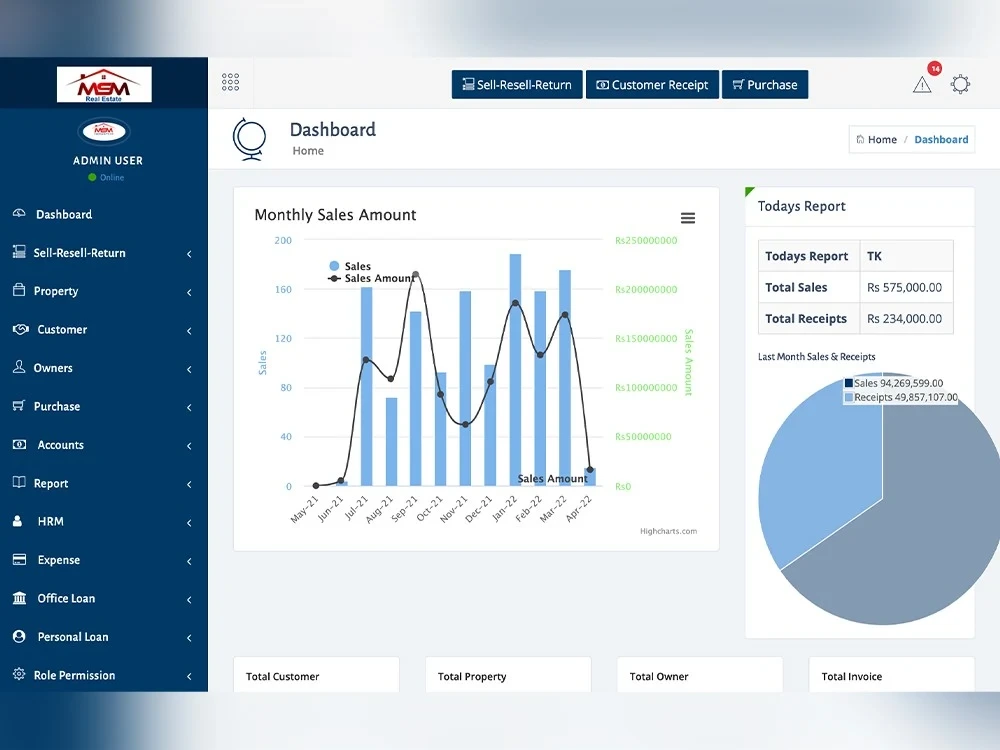
Task: Click the Owners person sidebar icon
Action: 19,367
